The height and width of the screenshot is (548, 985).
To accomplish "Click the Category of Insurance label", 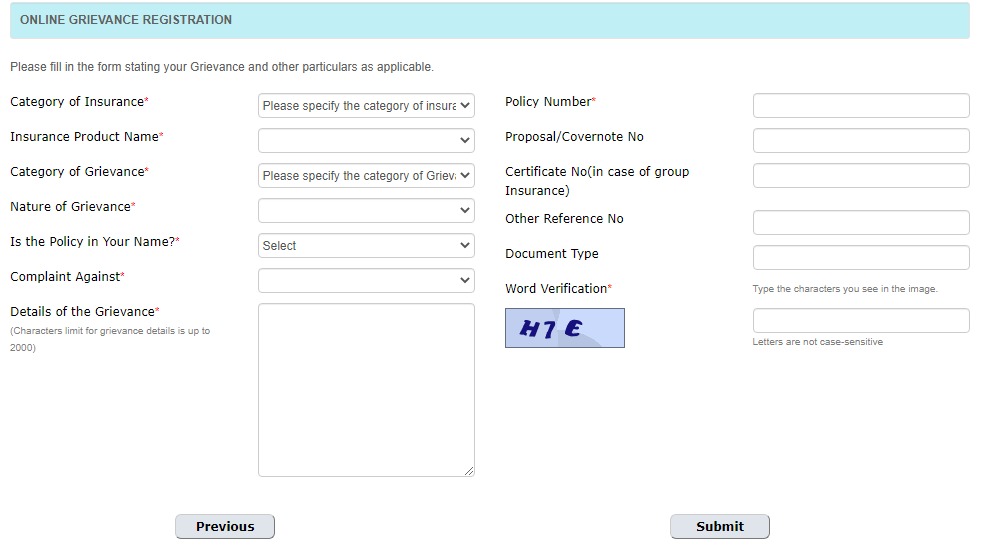I will coord(77,102).
